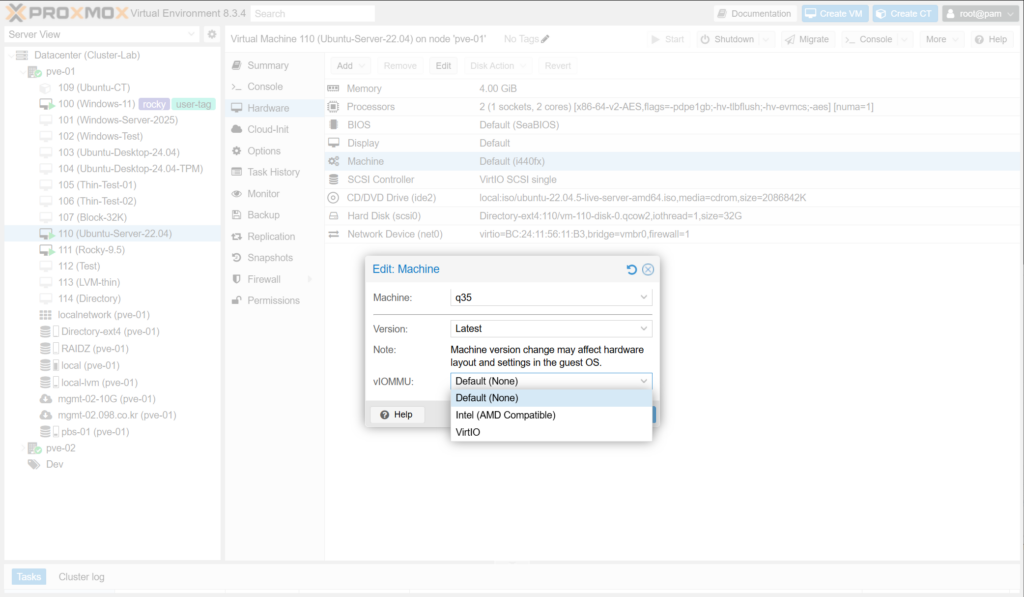
Task: Select VirtIO from the vIOMMU list
Action: pos(468,432)
